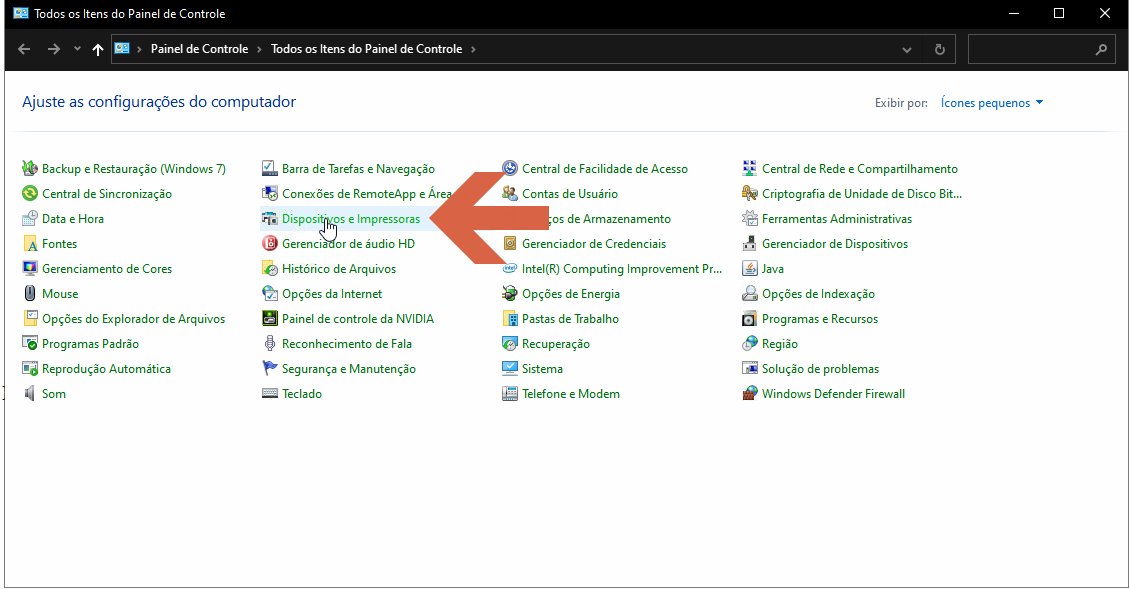Open Ferramentas Administrativas link
This screenshot has width=1130, height=589.
(837, 218)
